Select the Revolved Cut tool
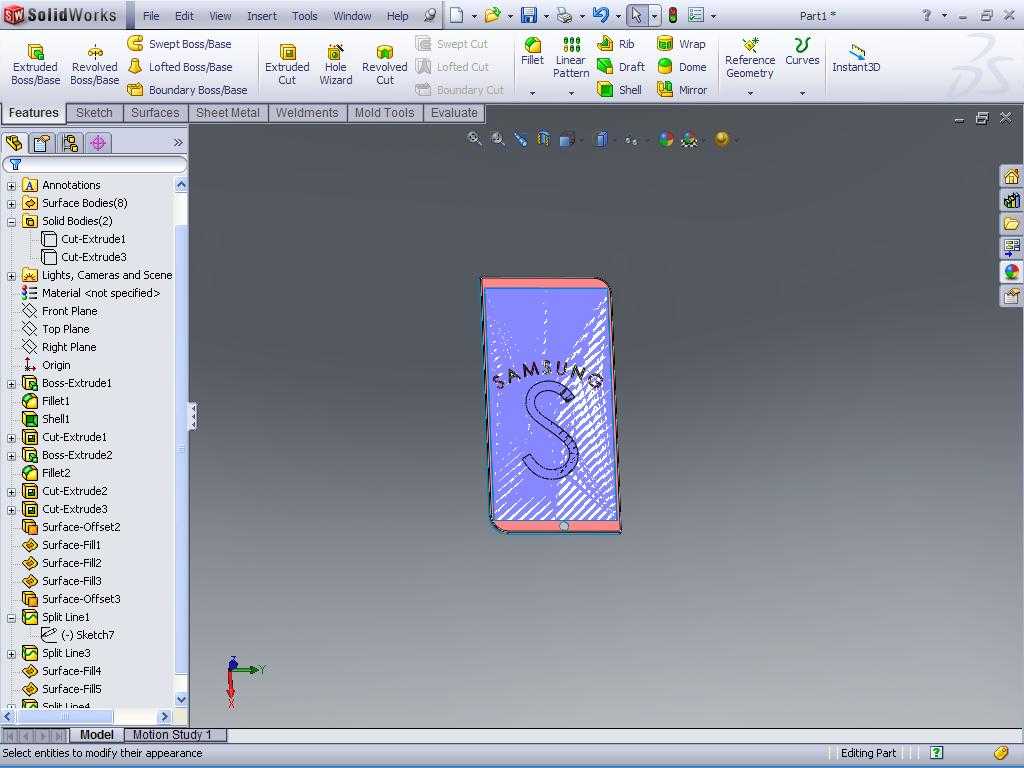The height and width of the screenshot is (768, 1024). pyautogui.click(x=385, y=63)
